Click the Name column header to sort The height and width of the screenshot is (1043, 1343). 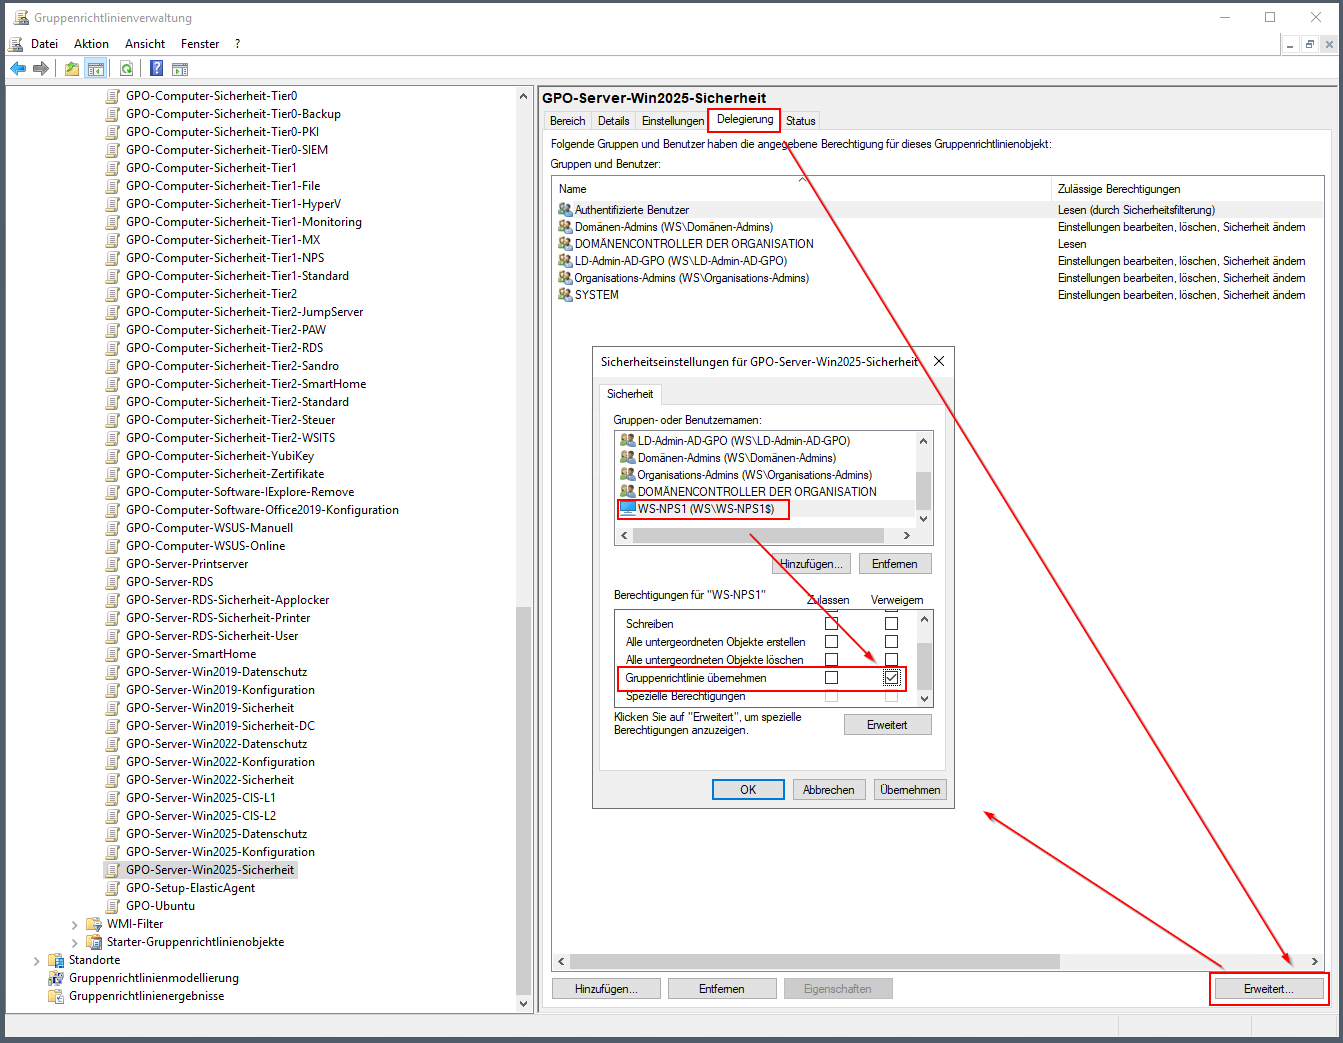pyautogui.click(x=802, y=188)
